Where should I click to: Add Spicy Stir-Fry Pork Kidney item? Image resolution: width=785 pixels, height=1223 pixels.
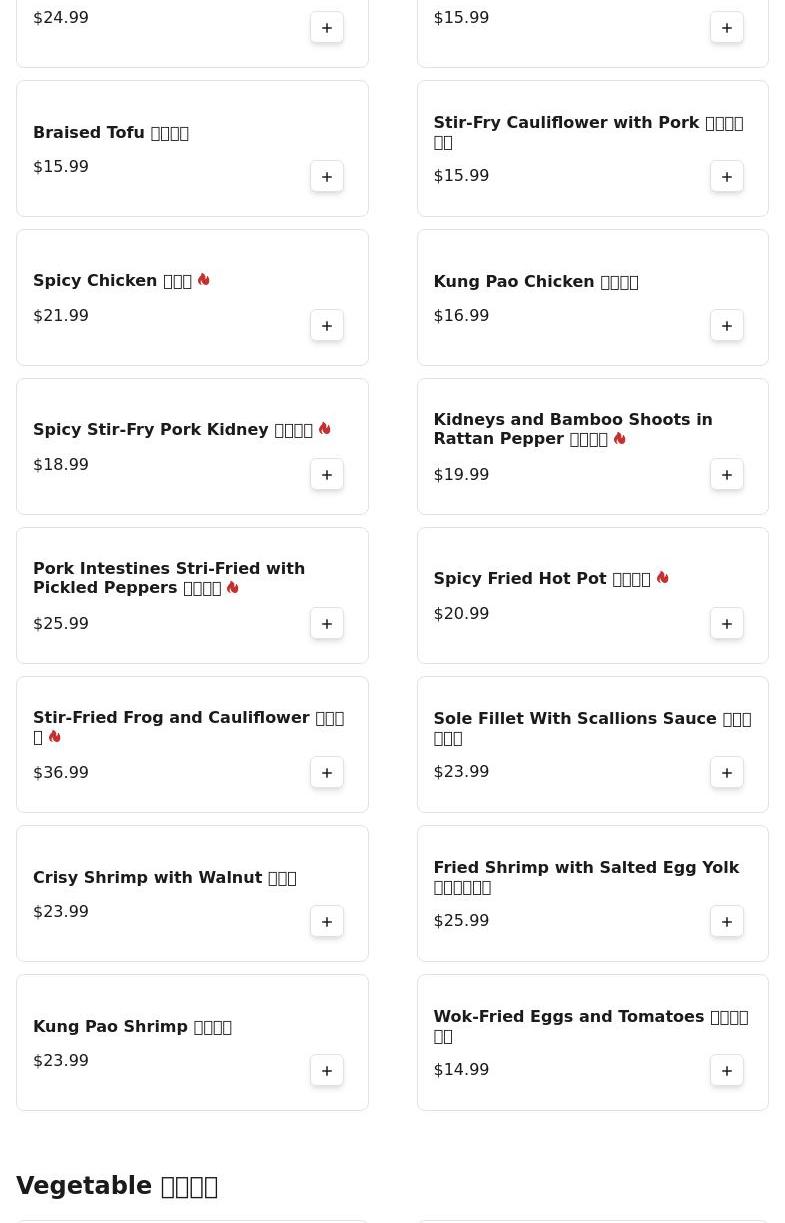(327, 475)
